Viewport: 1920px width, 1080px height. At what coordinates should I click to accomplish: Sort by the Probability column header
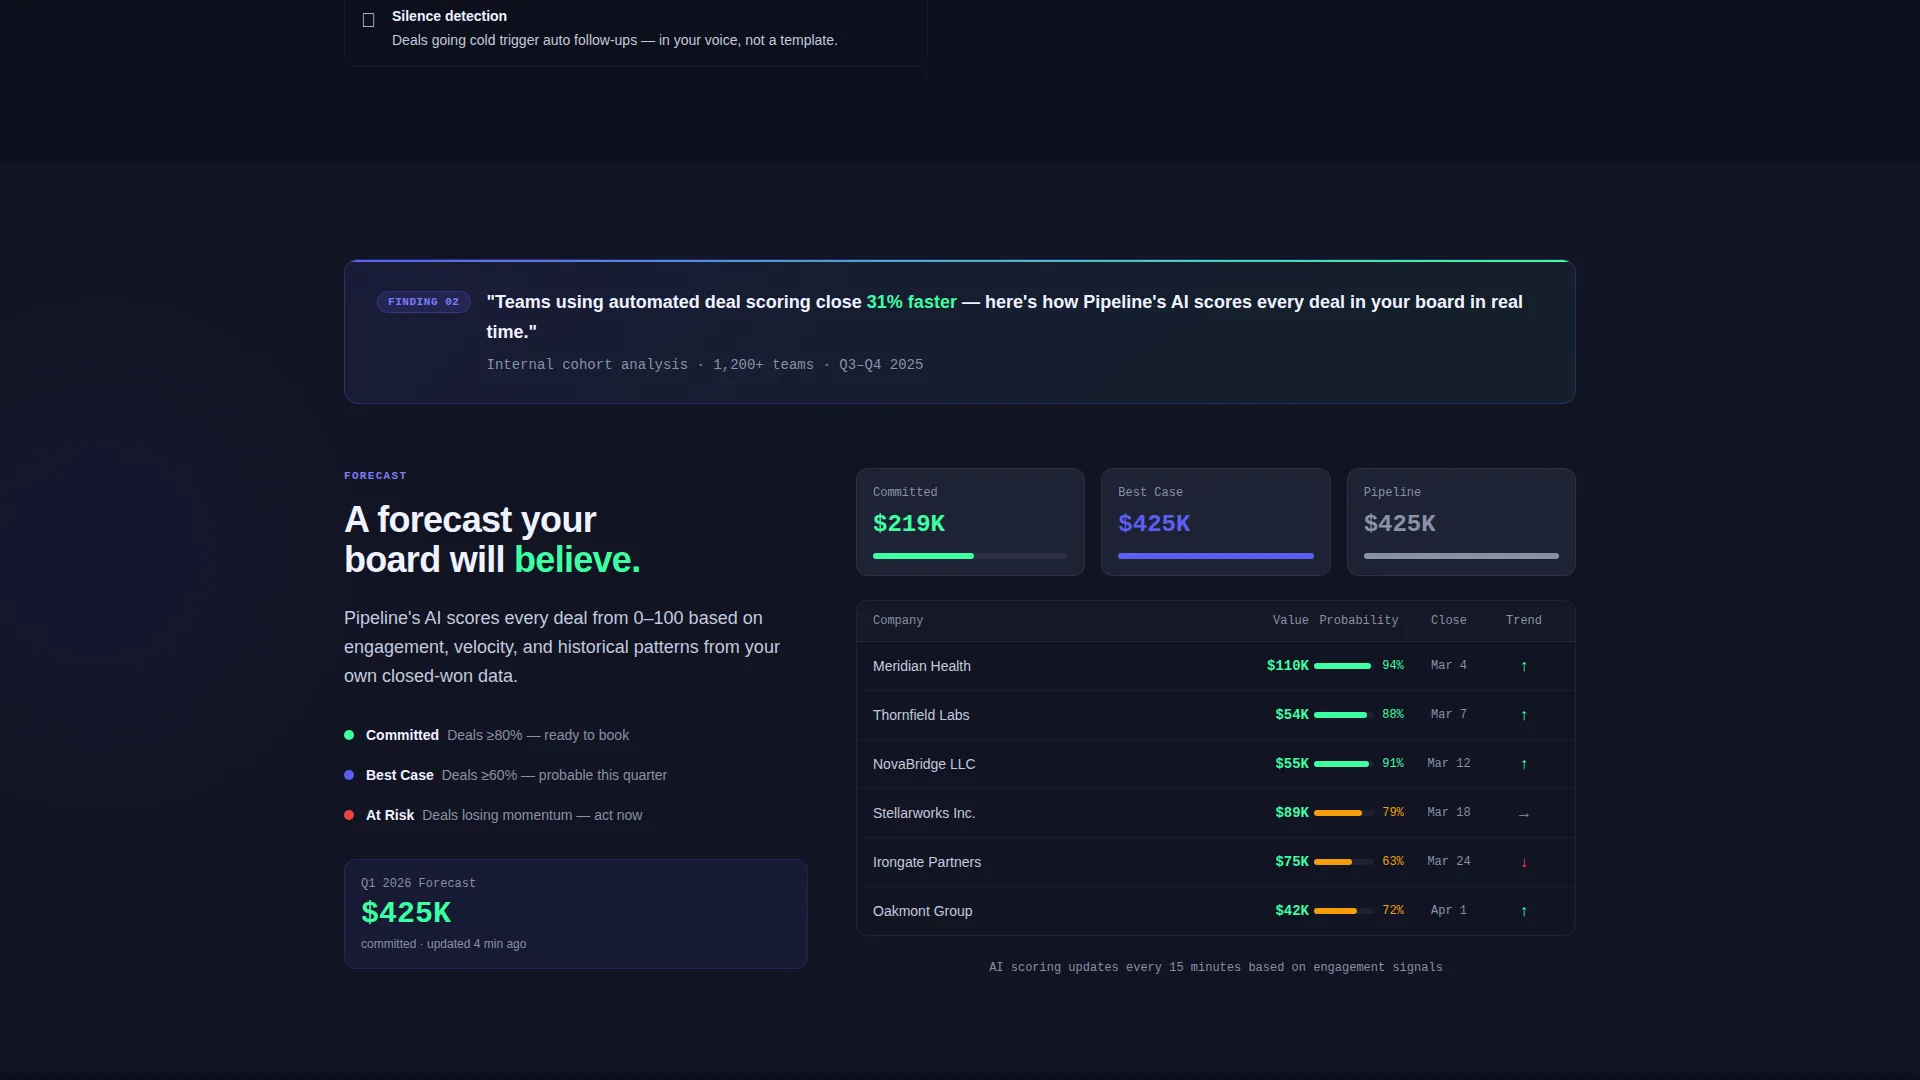point(1358,620)
